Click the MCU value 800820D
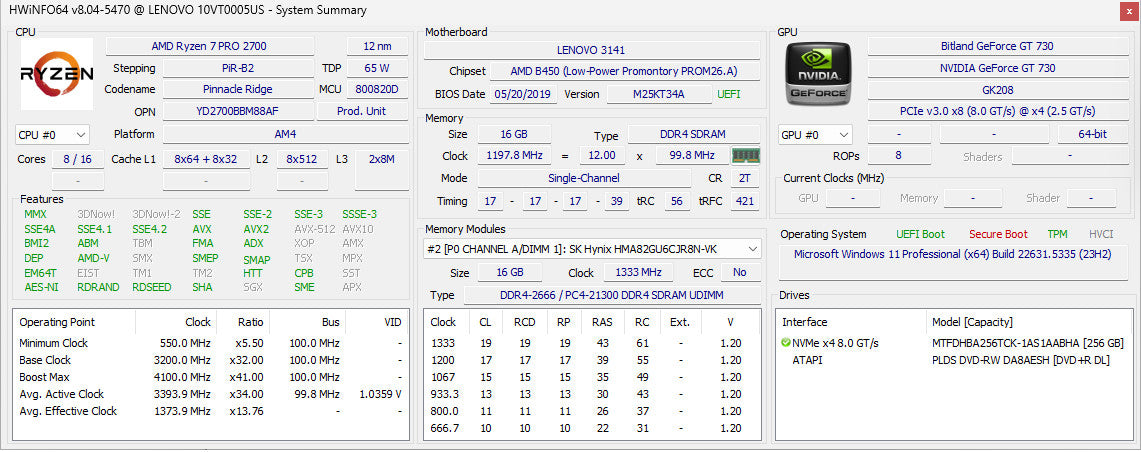This screenshot has height=452, width=1141. (x=378, y=89)
